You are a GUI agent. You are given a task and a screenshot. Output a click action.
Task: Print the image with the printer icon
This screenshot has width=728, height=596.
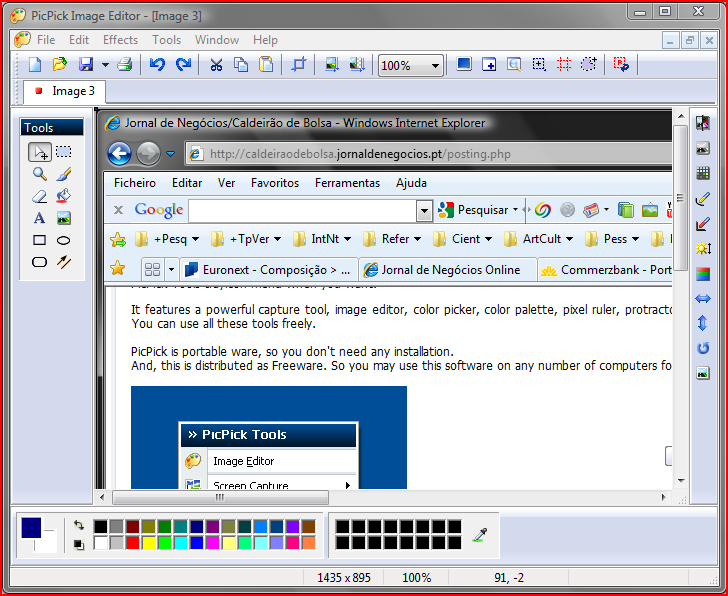tap(124, 64)
